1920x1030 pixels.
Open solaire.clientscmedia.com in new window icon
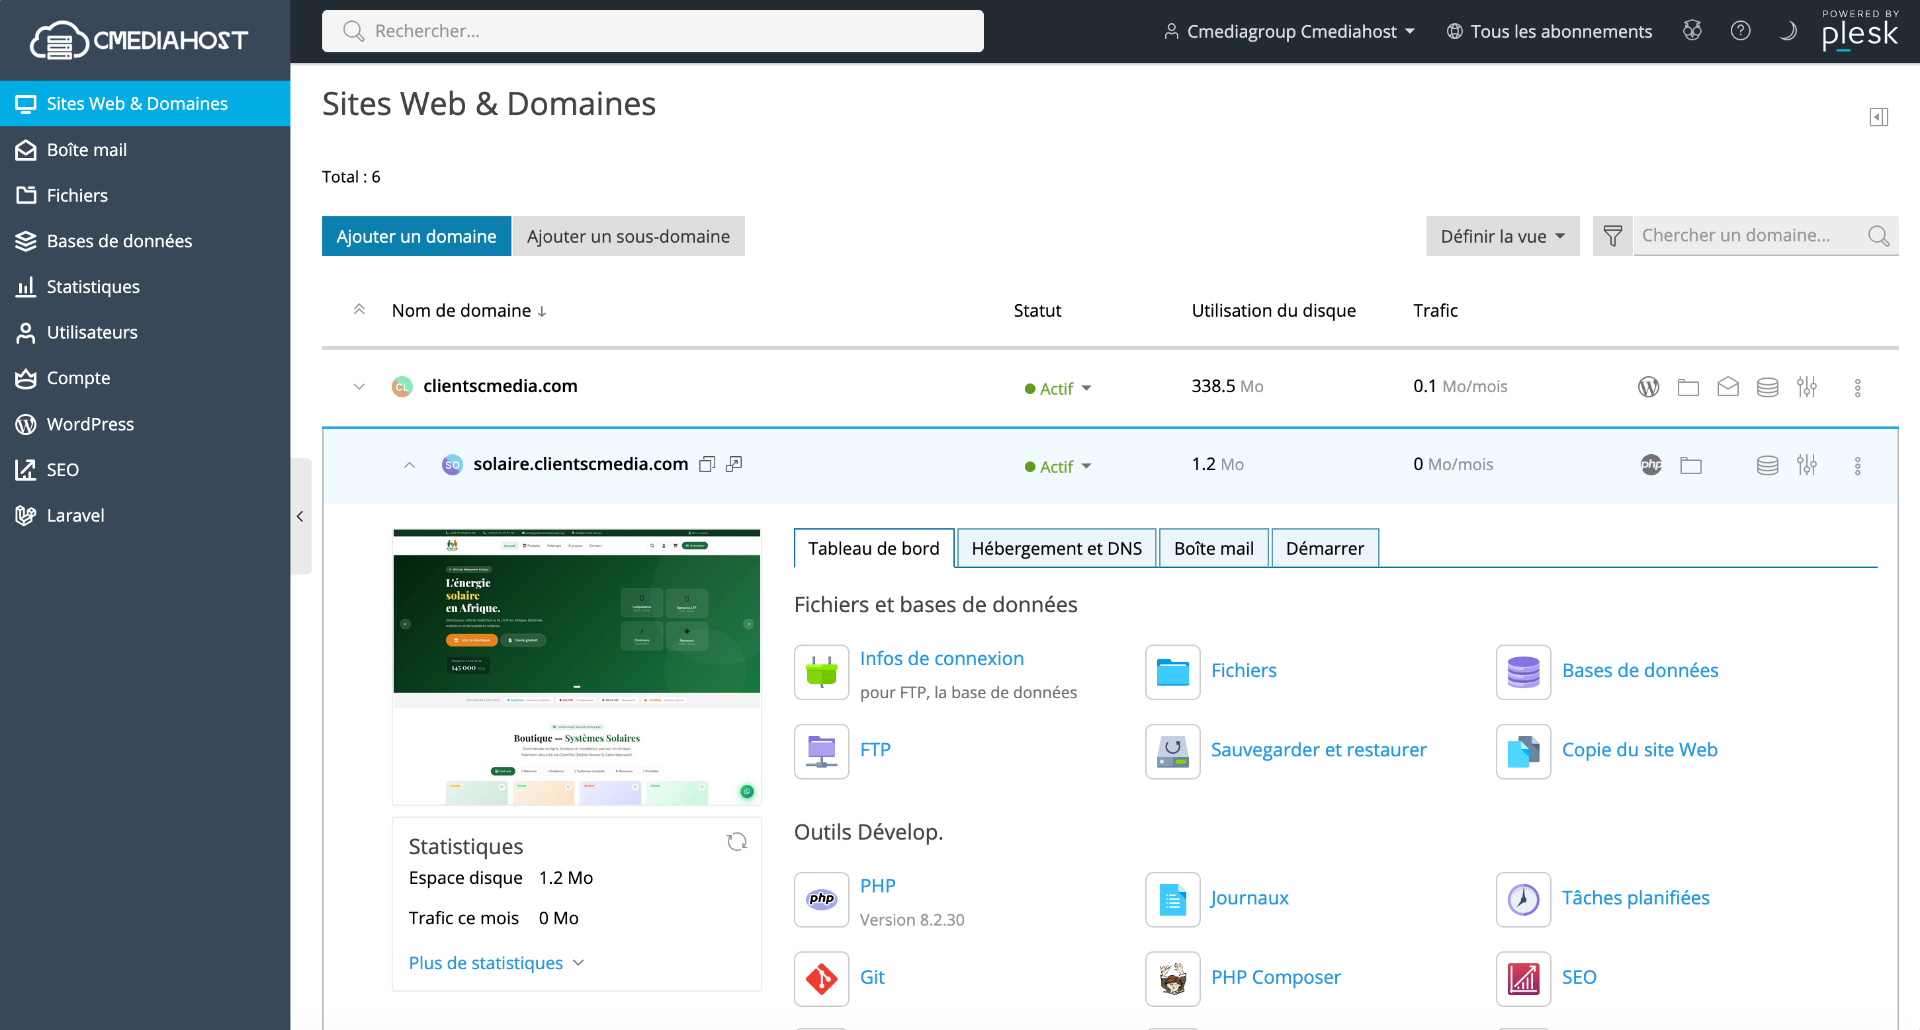pos(734,464)
